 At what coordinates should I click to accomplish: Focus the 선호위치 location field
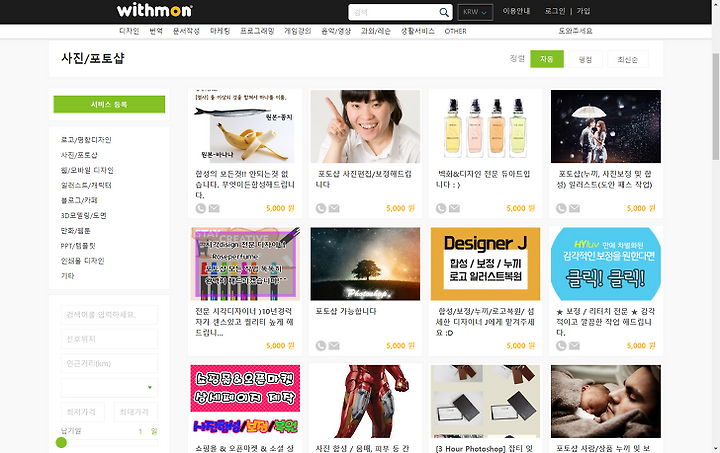tap(109, 339)
